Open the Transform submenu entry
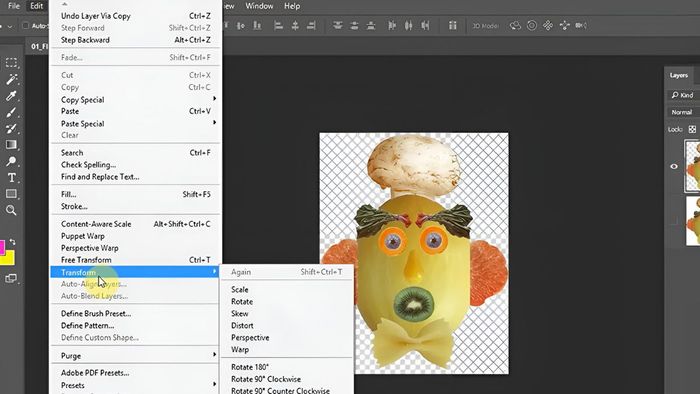700x394 pixels. (x=136, y=272)
